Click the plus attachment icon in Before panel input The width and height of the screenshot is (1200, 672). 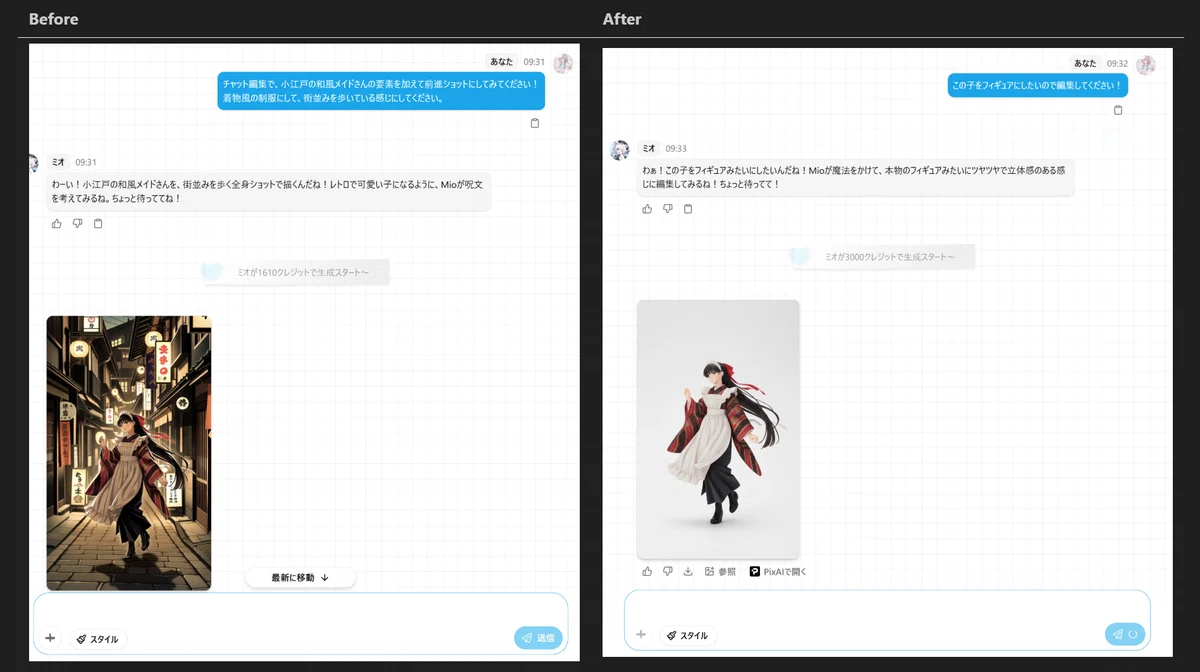point(50,637)
